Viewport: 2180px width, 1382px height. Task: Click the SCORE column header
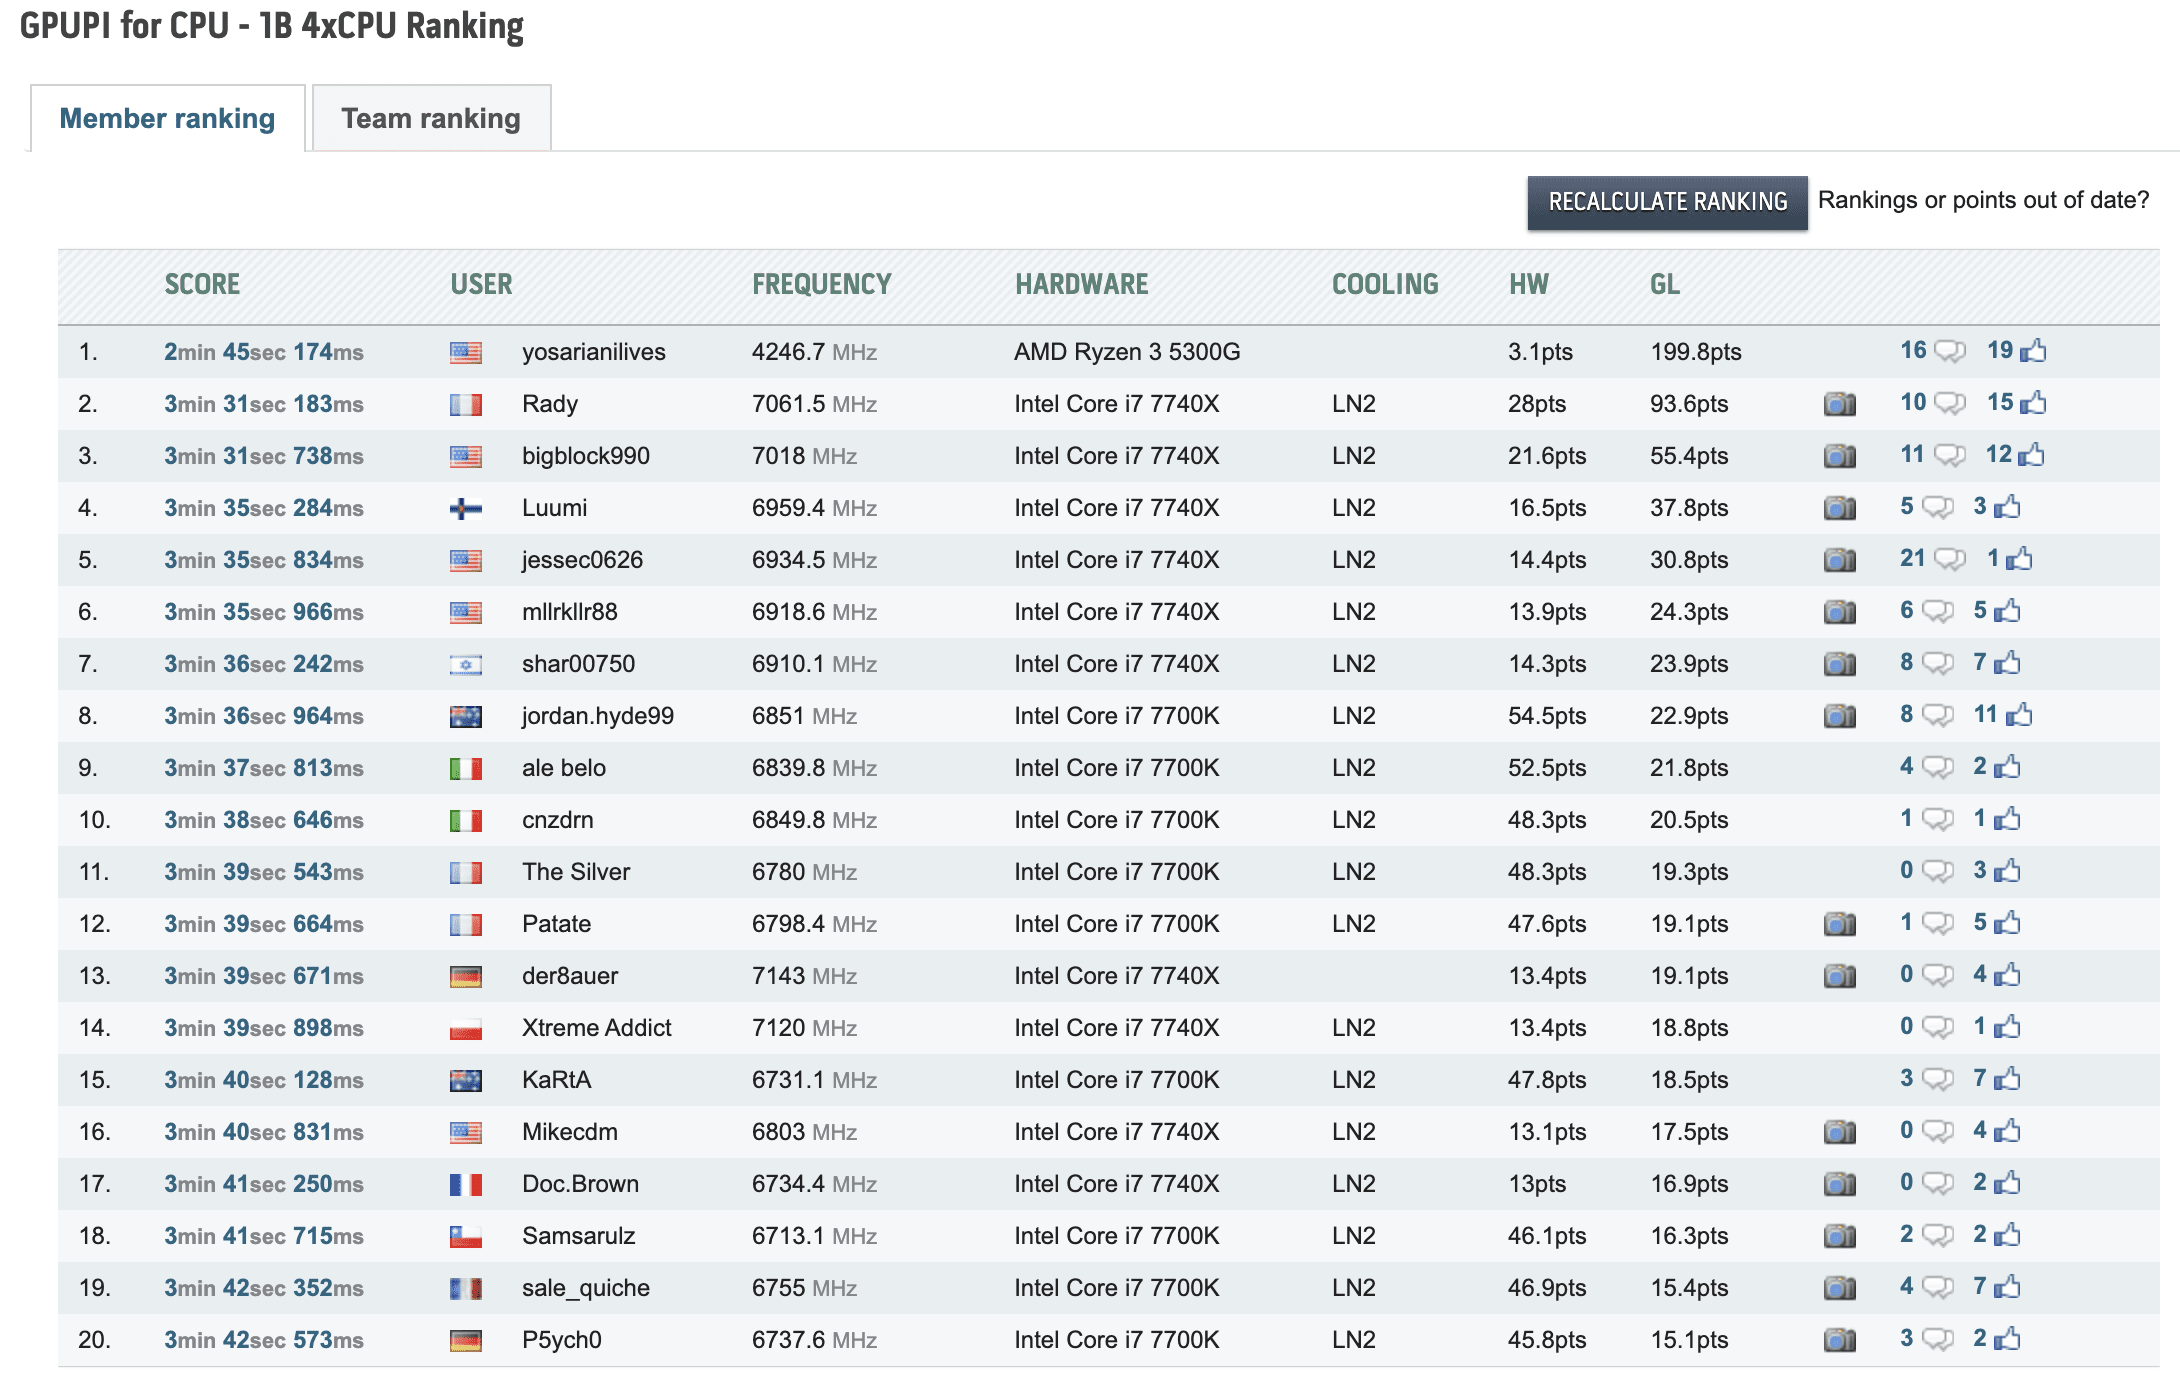pos(202,284)
